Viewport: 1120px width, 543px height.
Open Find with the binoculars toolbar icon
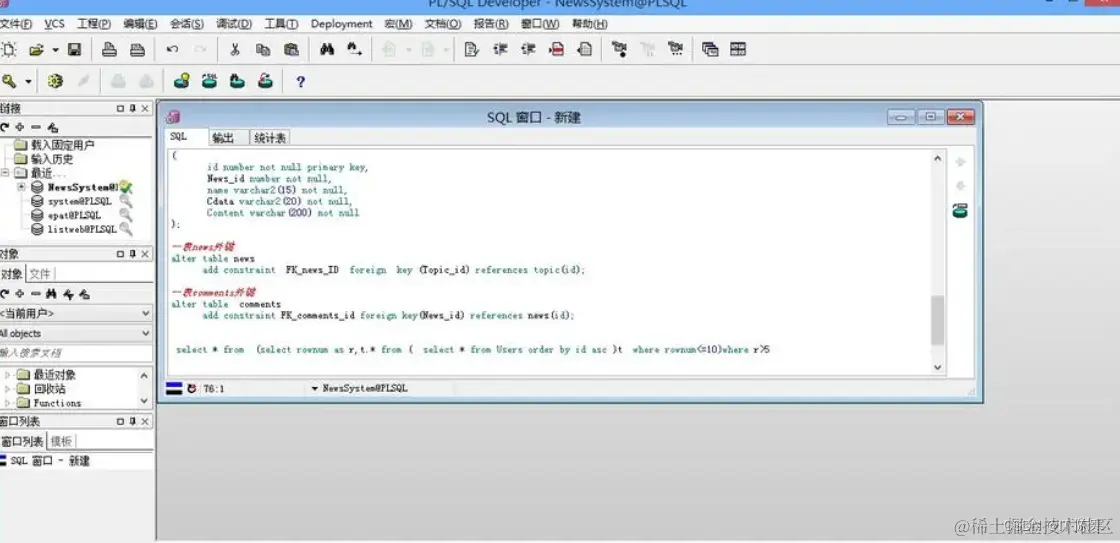[x=327, y=49]
